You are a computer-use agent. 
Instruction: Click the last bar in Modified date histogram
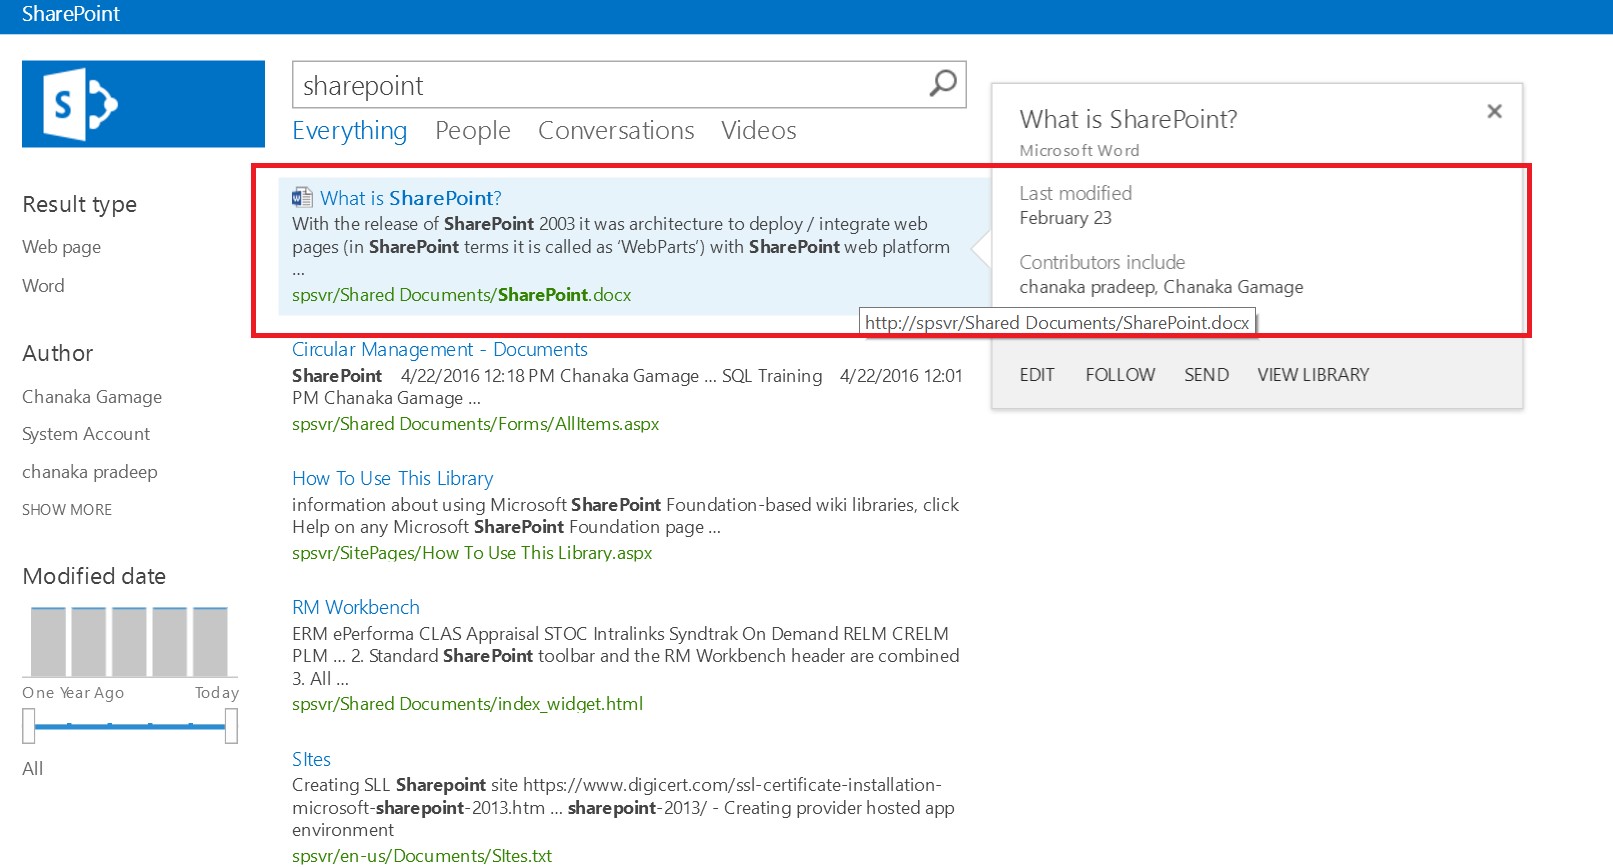point(210,641)
